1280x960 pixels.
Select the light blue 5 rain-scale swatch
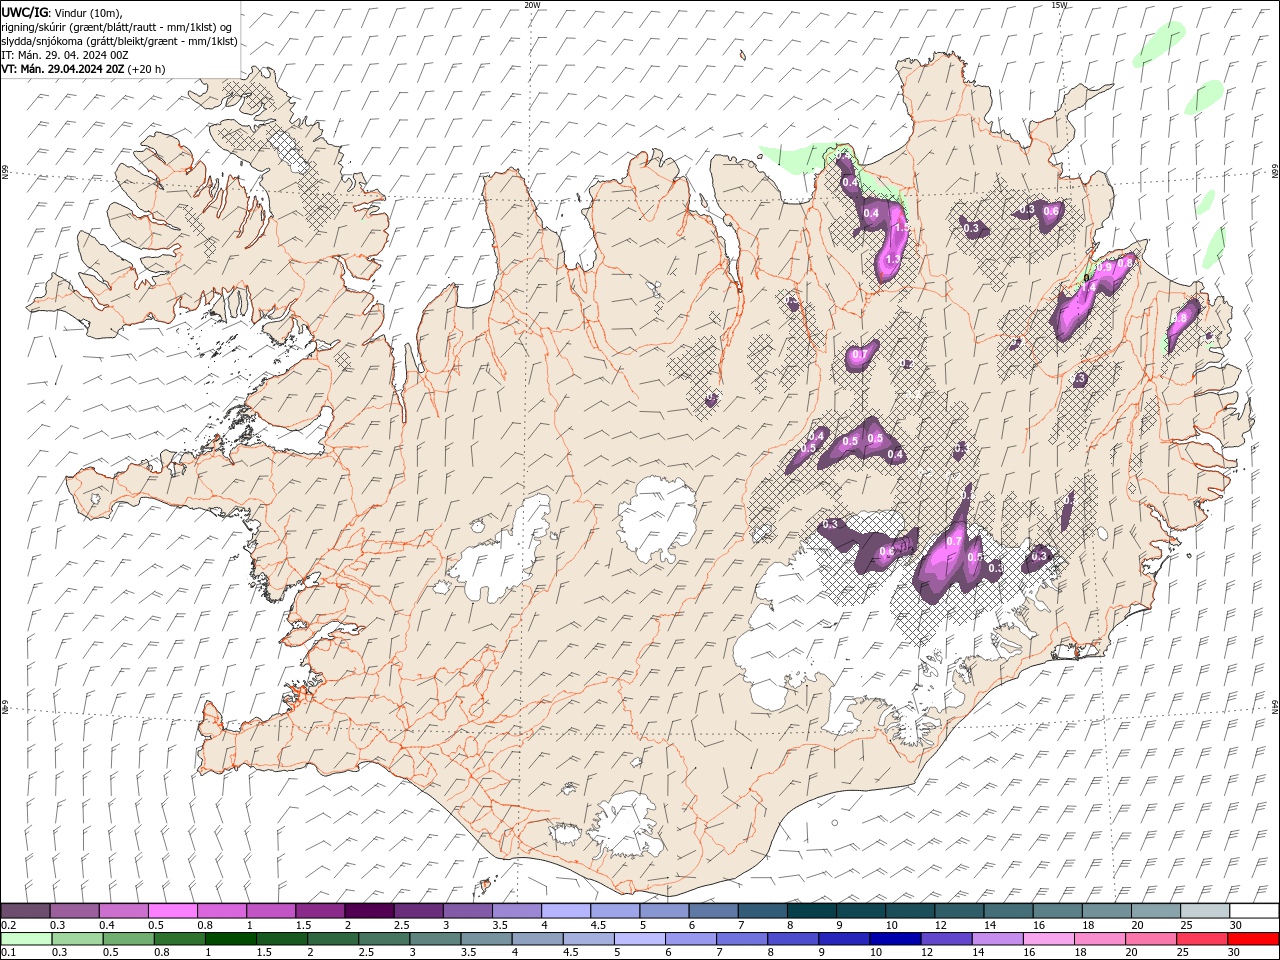[639, 939]
